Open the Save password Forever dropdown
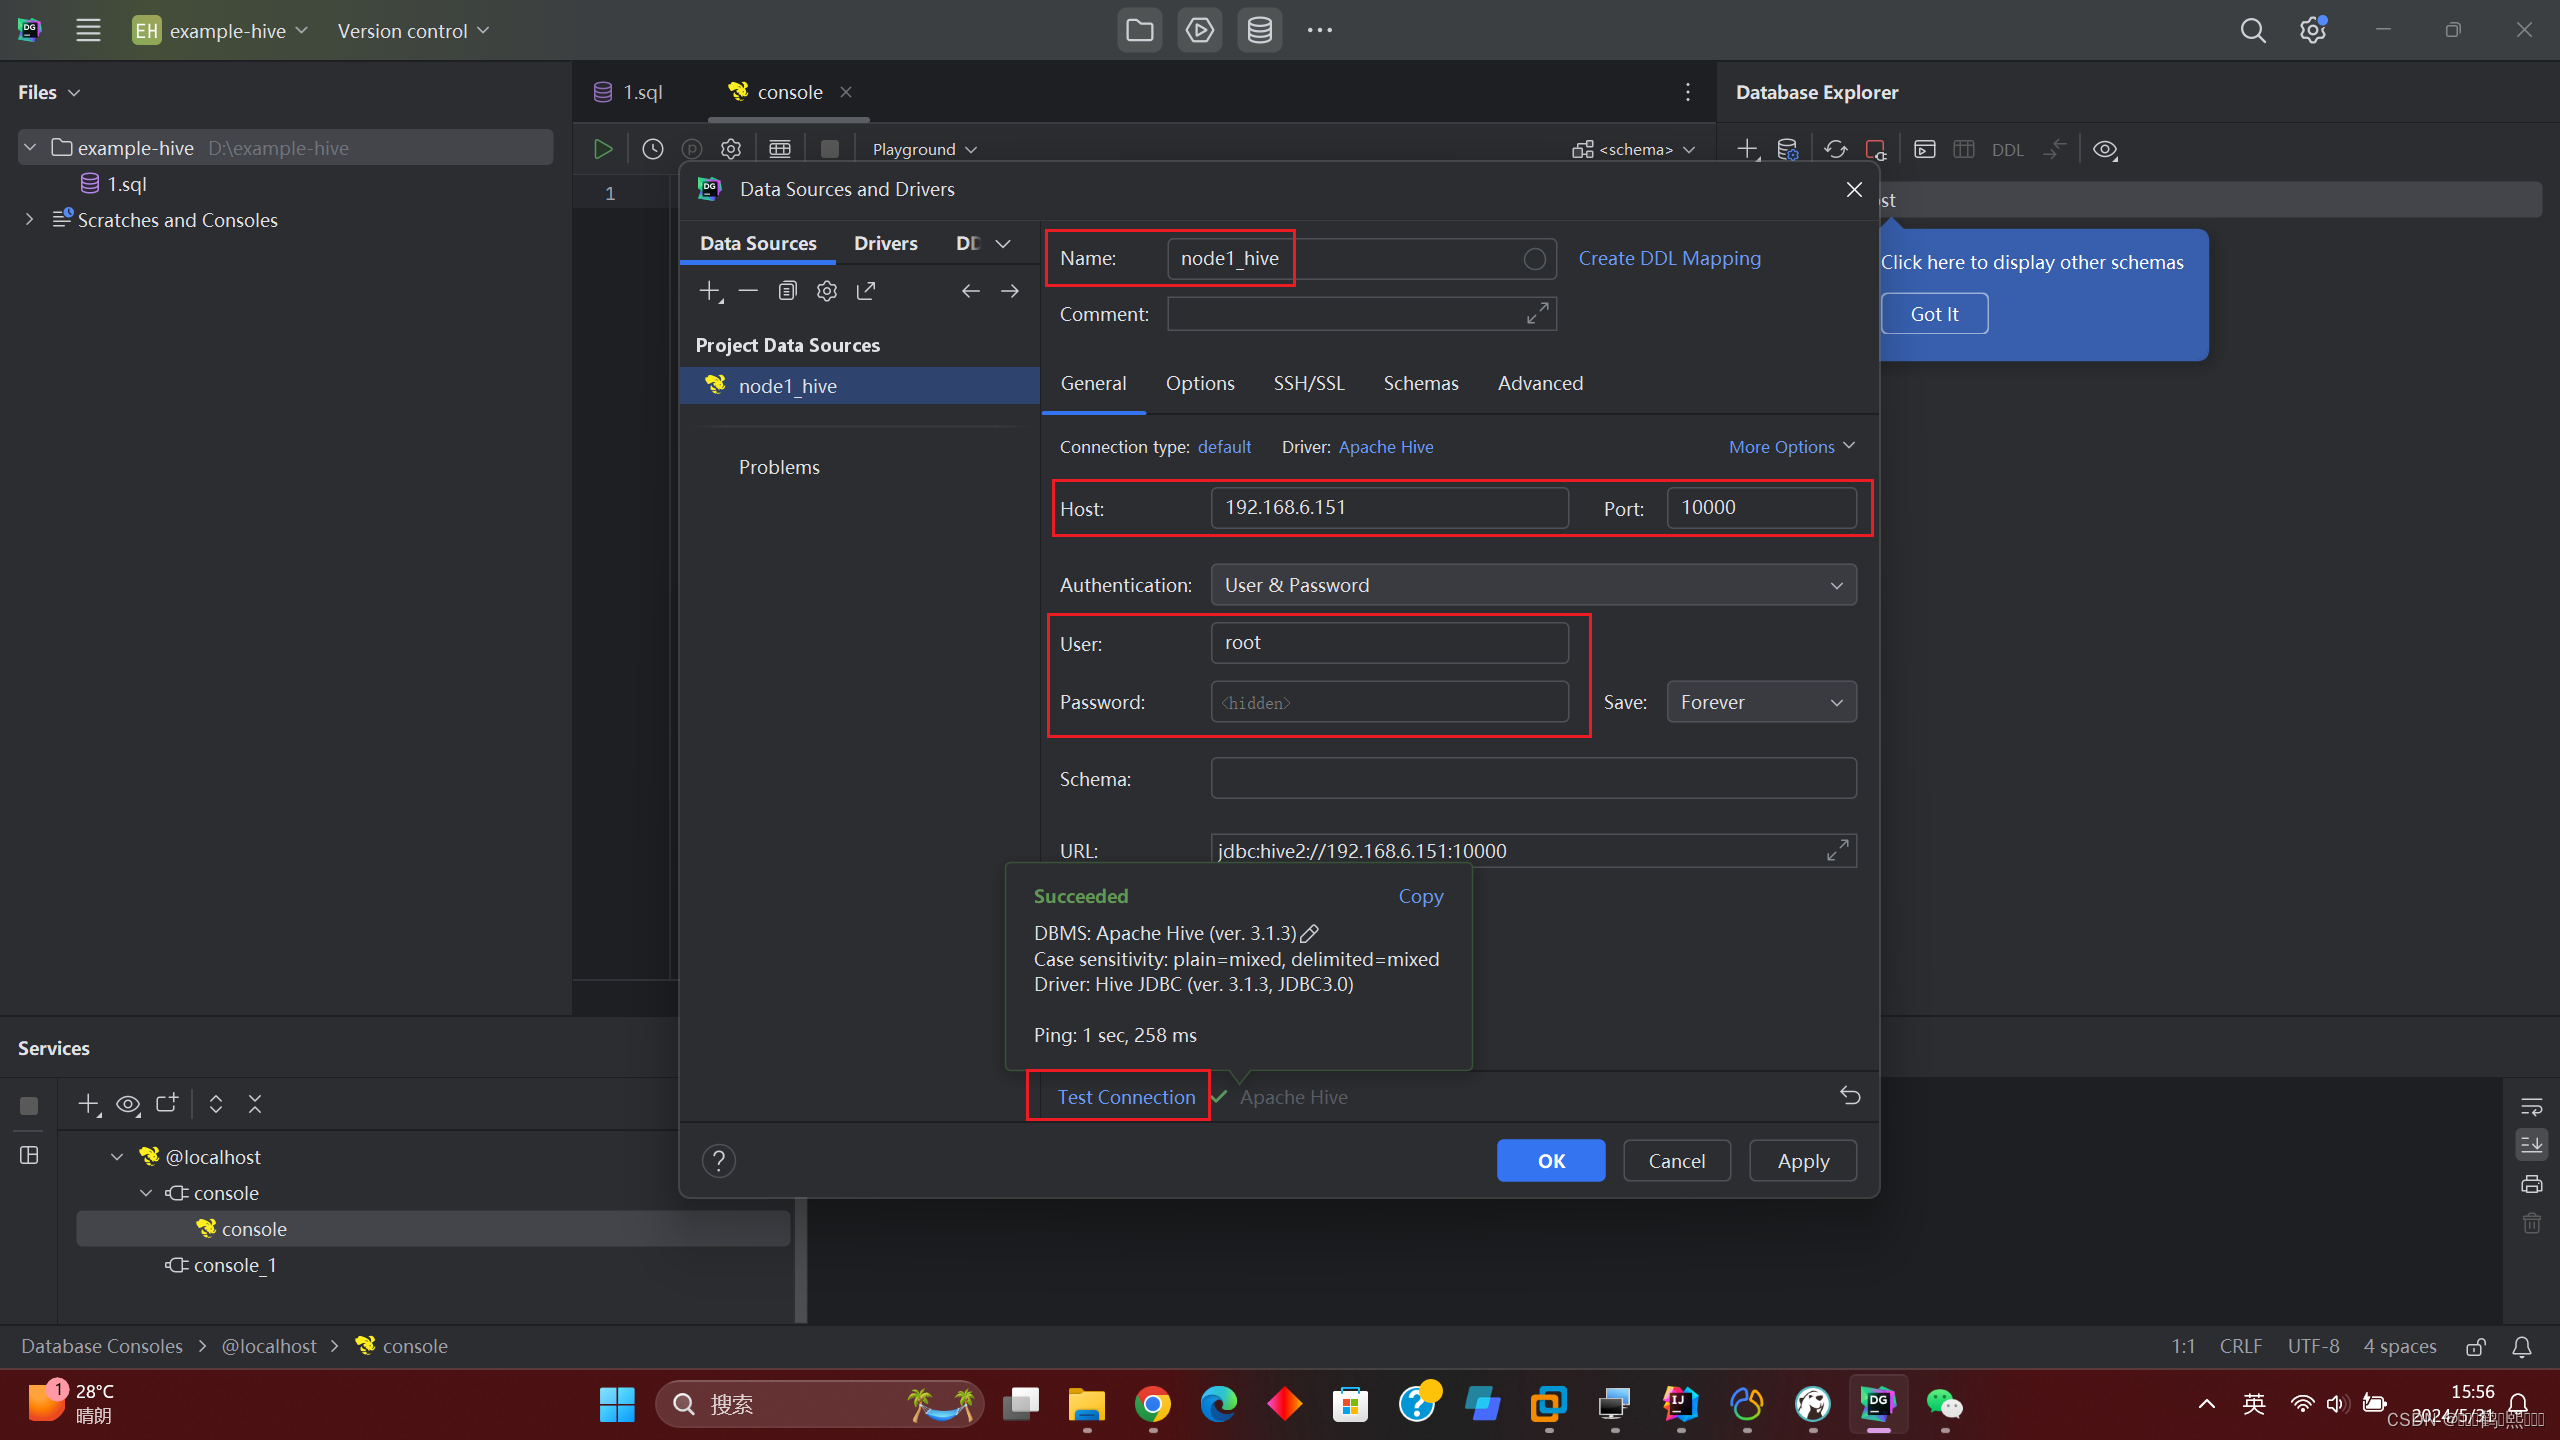2560x1440 pixels. pyautogui.click(x=1760, y=702)
